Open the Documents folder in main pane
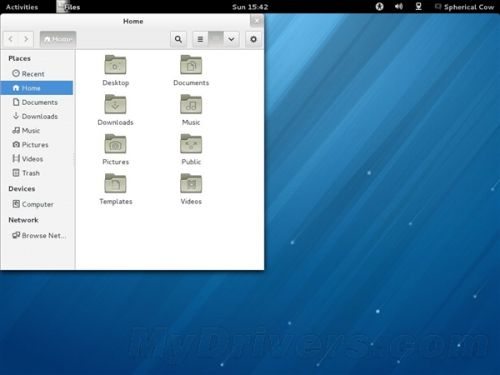This screenshot has width=500, height=375. click(x=191, y=65)
